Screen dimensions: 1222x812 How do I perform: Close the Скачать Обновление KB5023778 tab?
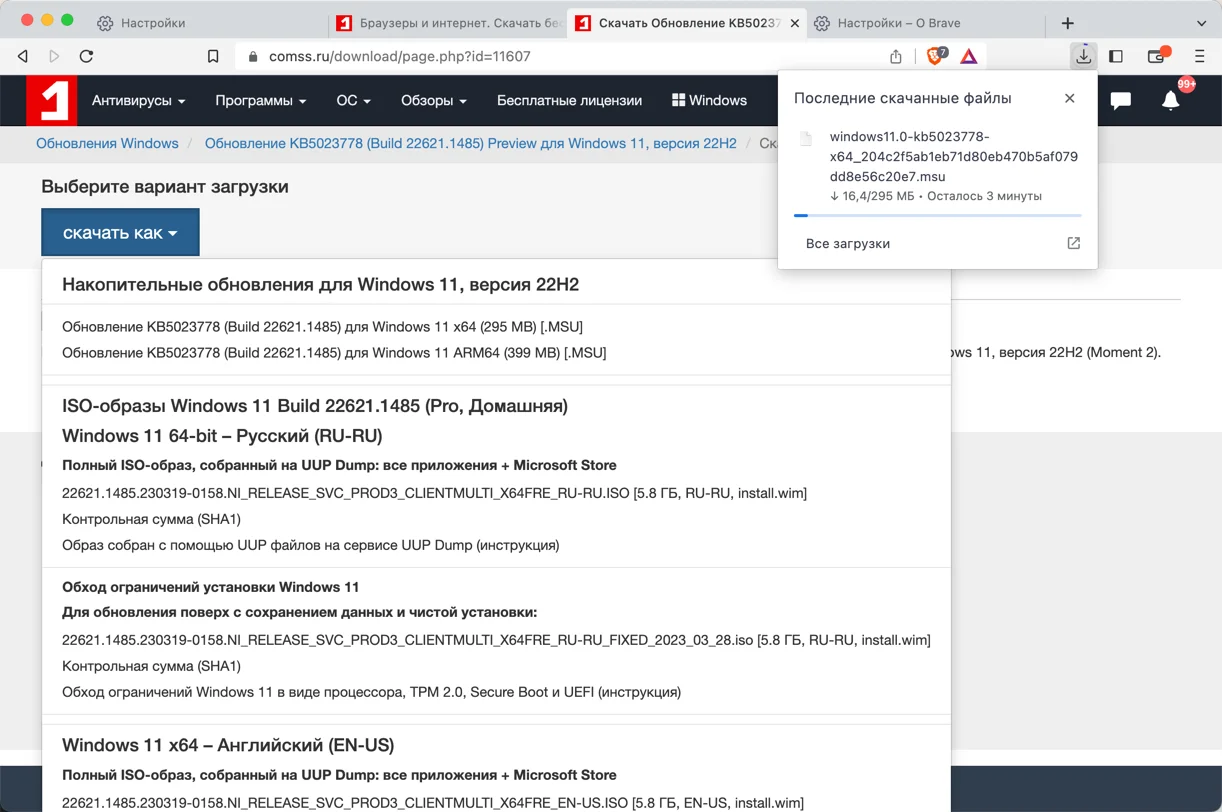pos(795,23)
